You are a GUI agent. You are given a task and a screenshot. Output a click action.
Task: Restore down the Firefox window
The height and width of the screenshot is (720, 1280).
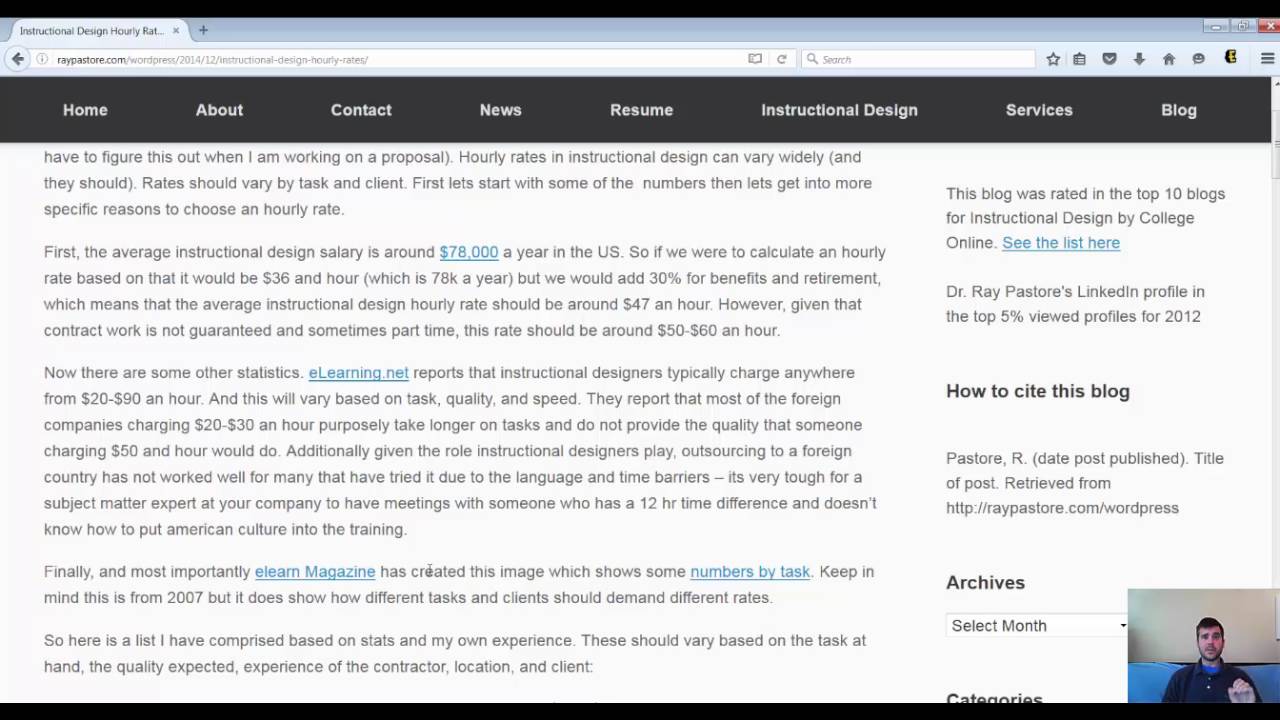coord(1242,27)
